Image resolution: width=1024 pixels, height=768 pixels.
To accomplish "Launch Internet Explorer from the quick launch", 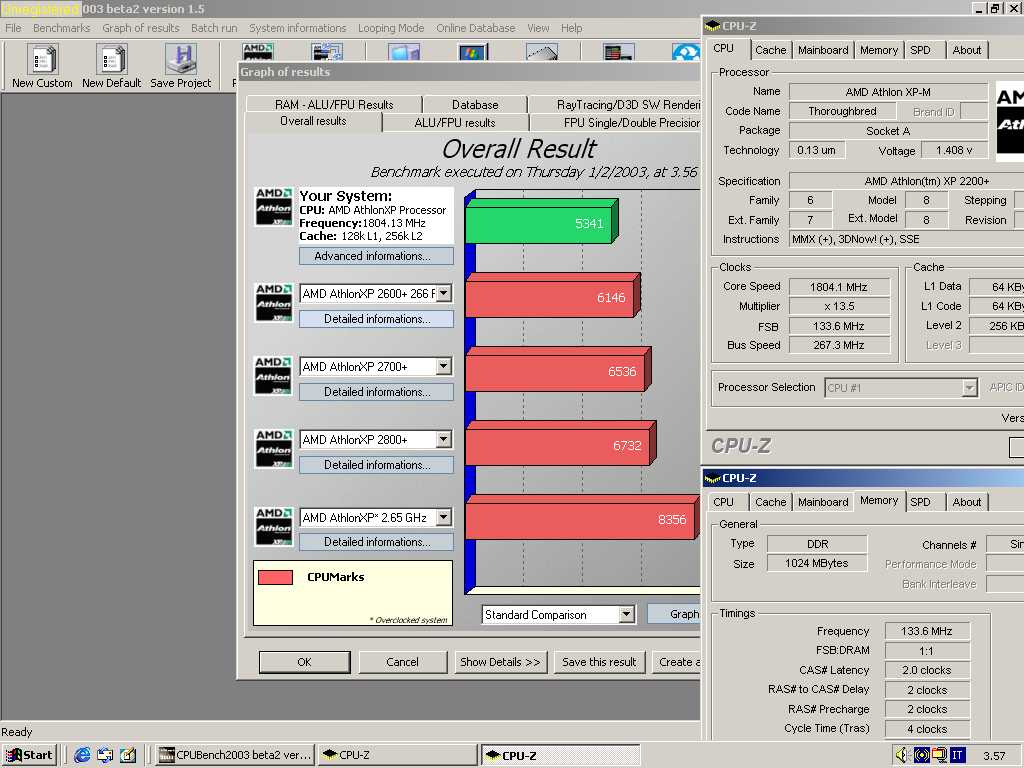I will tap(82, 755).
